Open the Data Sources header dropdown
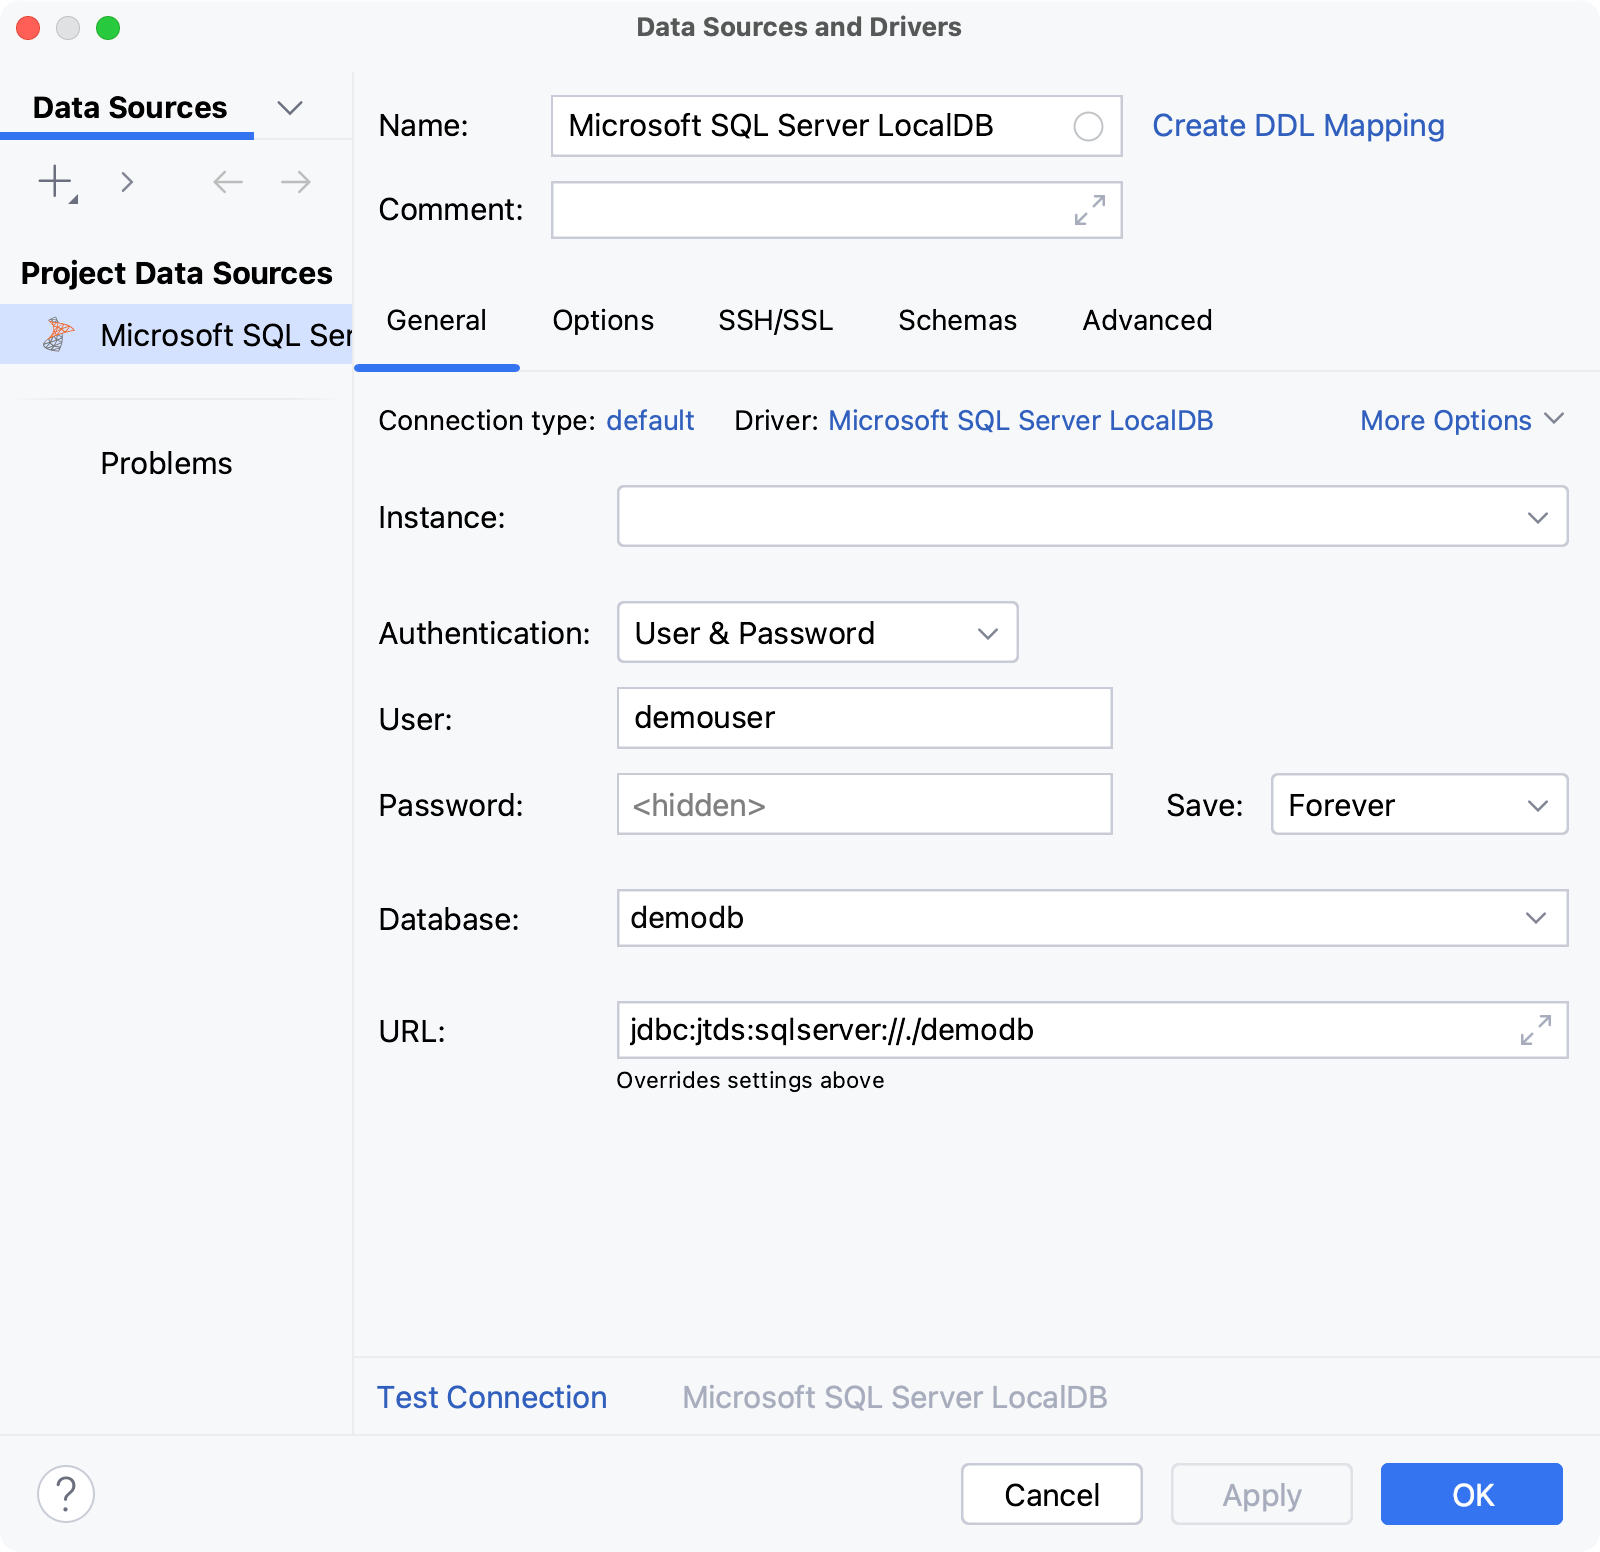Viewport: 1600px width, 1552px height. [x=290, y=107]
